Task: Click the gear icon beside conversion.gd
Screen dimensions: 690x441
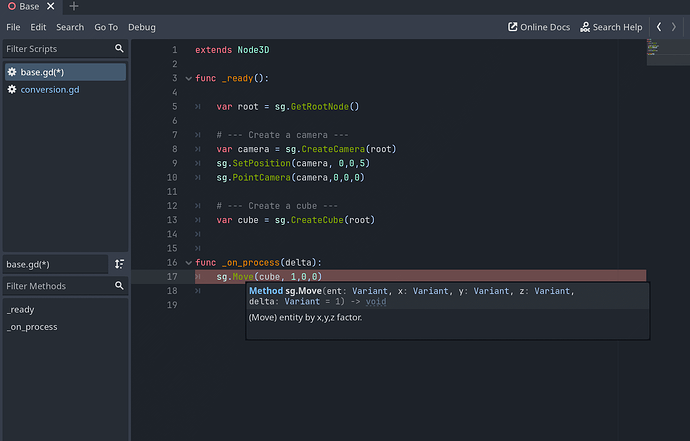Action: [x=12, y=89]
